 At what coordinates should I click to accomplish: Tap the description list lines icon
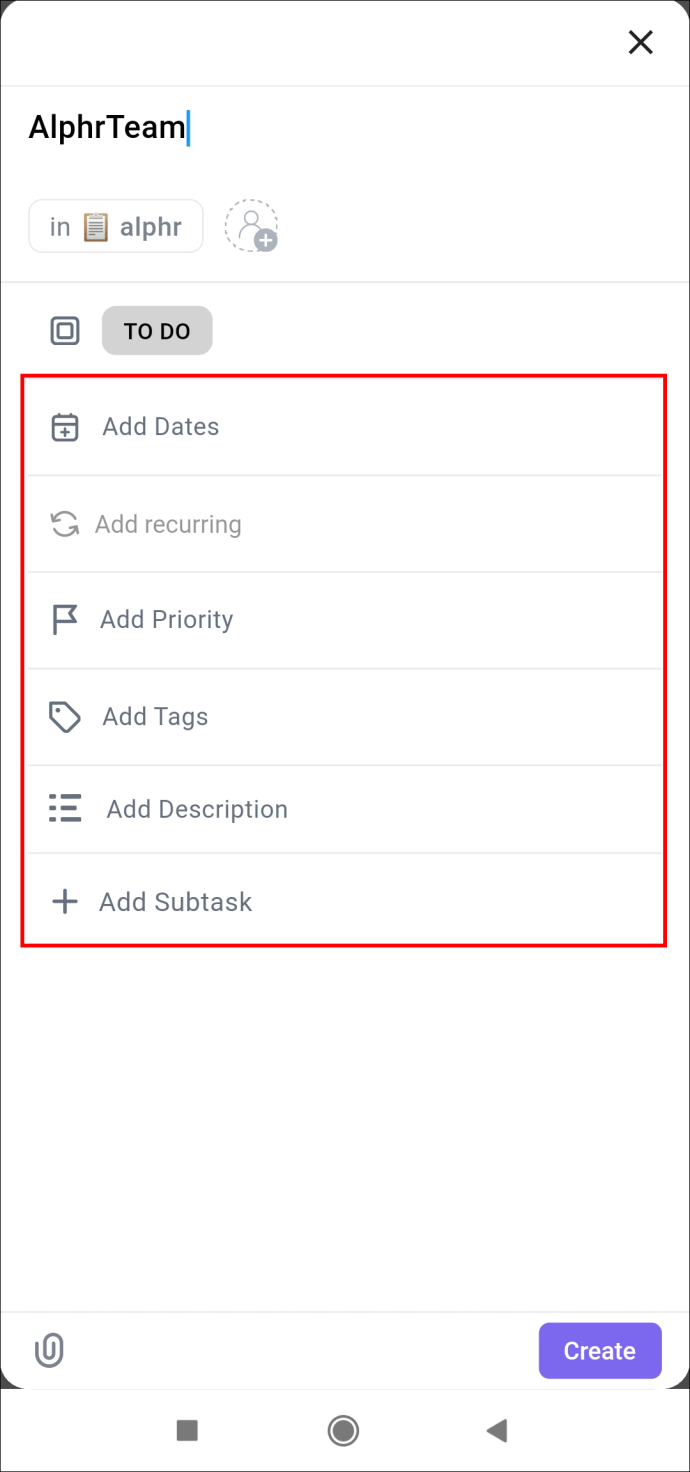tap(65, 809)
